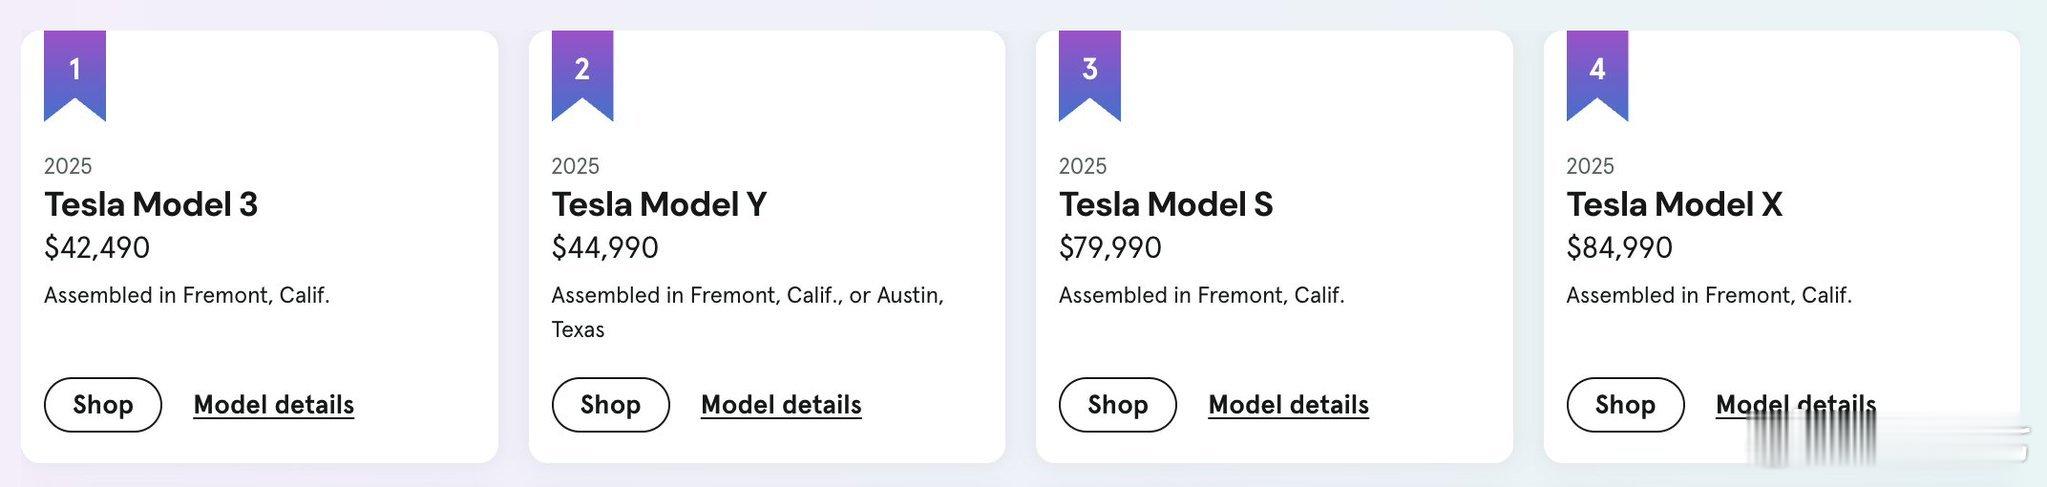The image size is (2047, 487).
Task: Open Model details for Tesla Model 3
Action: pos(273,405)
